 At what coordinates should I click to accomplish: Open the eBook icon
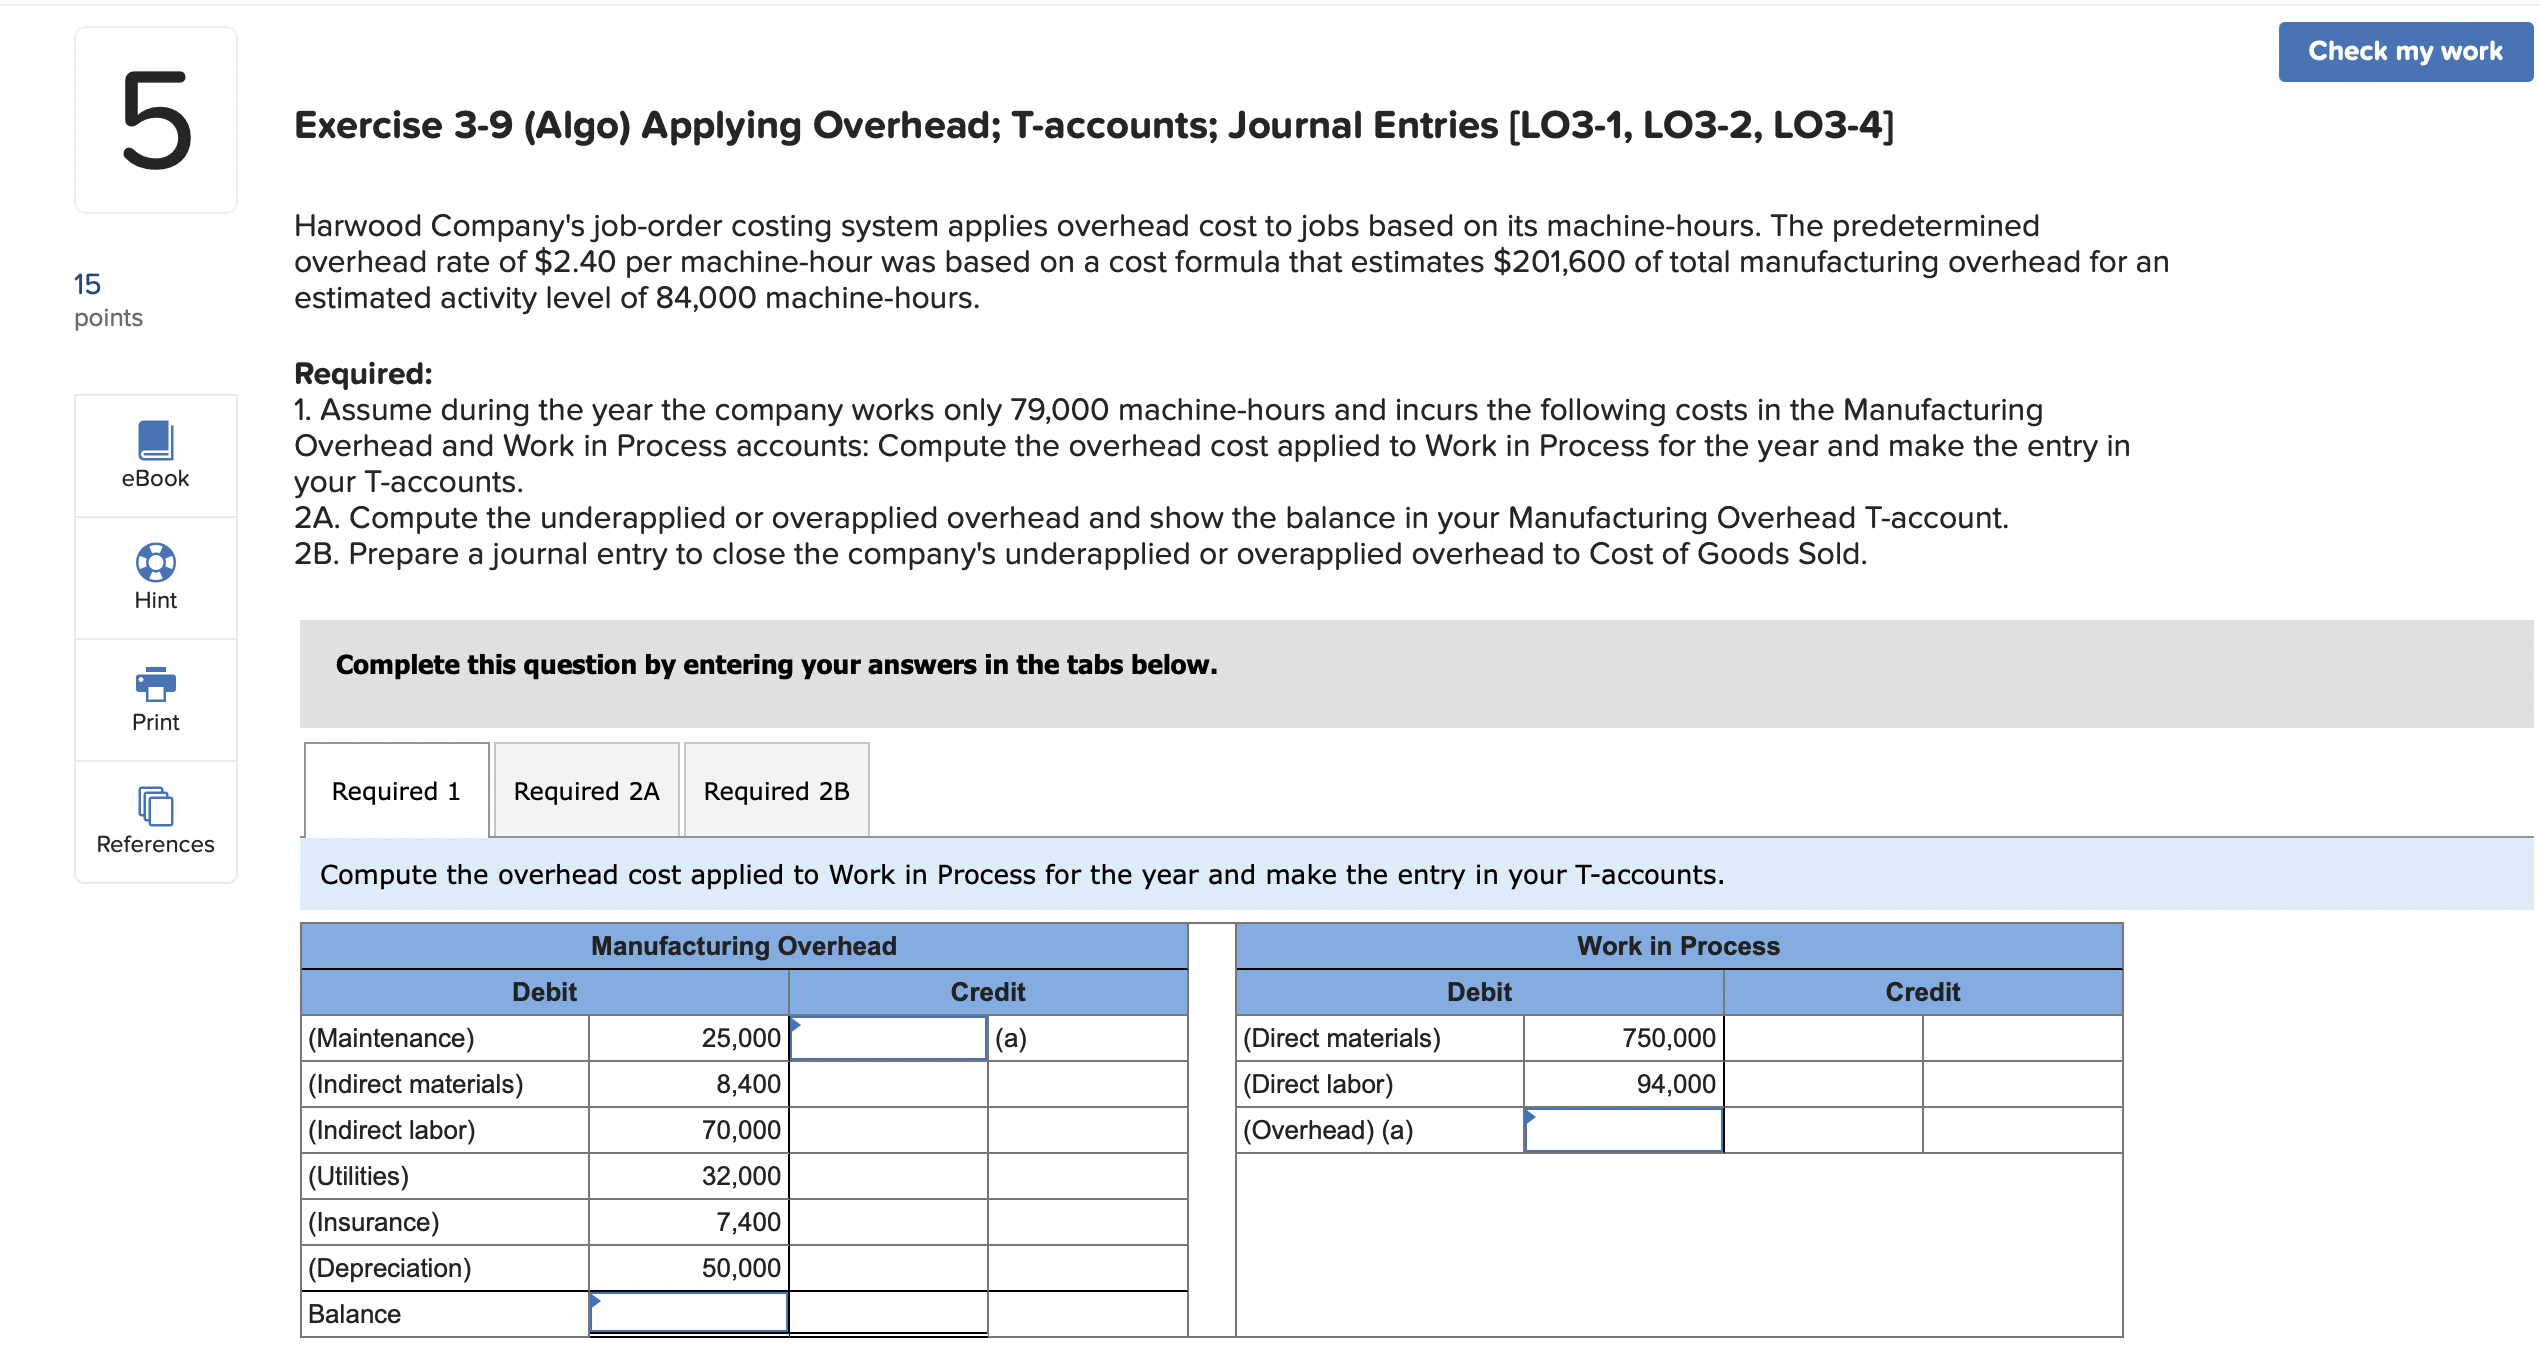point(155,441)
